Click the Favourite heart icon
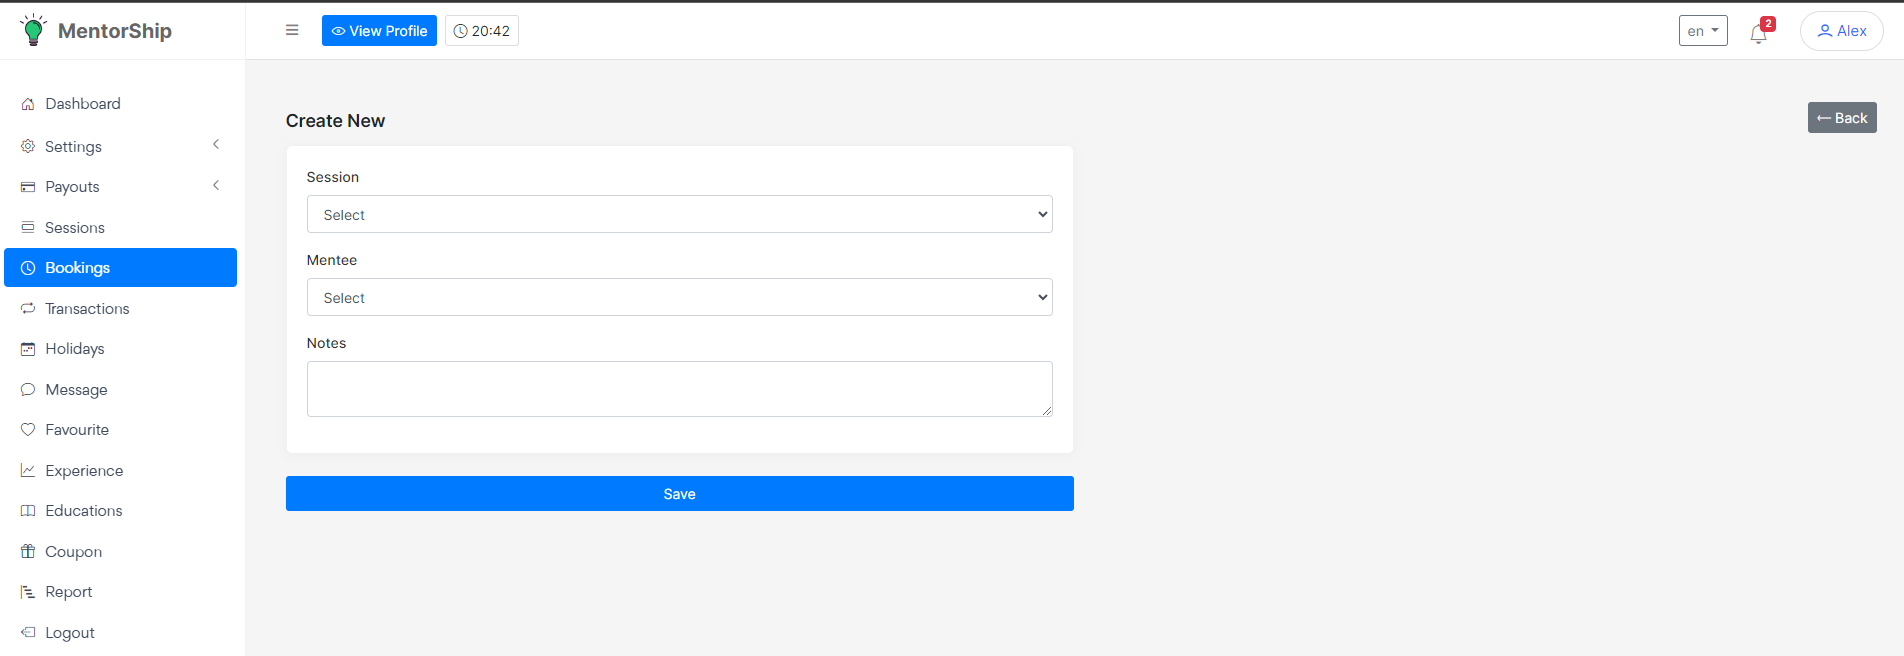The image size is (1904, 656). tap(28, 430)
